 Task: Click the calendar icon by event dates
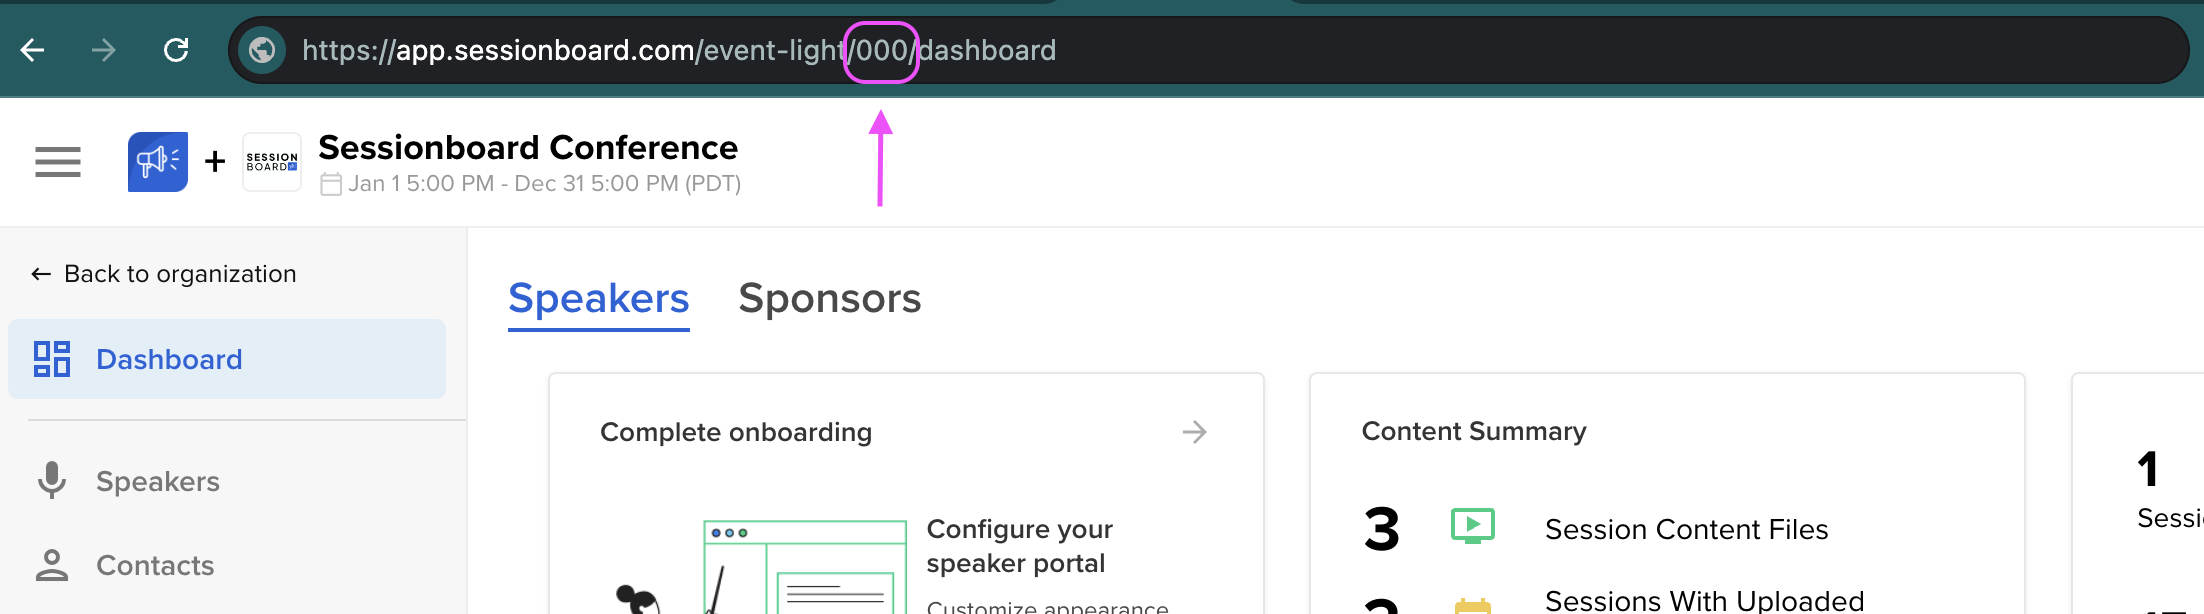click(x=331, y=185)
